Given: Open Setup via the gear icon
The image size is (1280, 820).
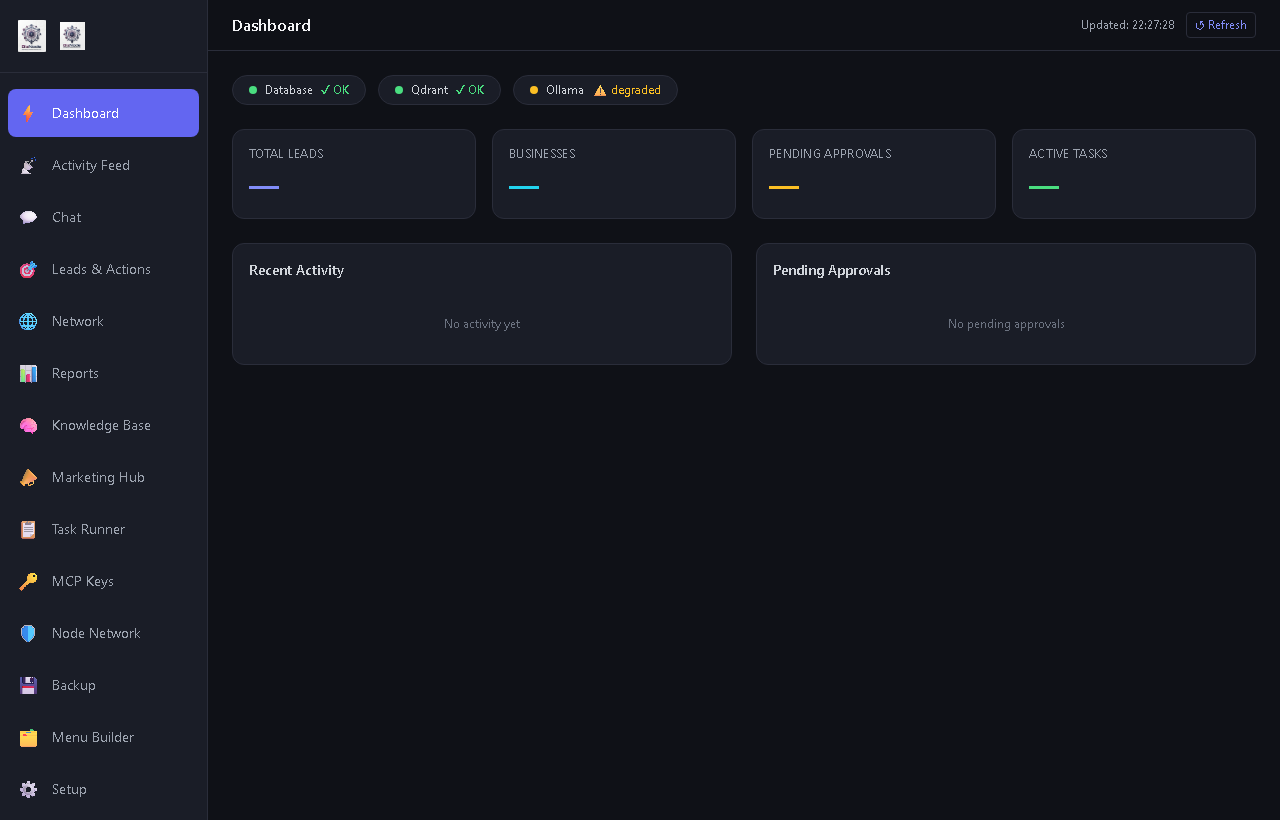Looking at the screenshot, I should pos(29,789).
